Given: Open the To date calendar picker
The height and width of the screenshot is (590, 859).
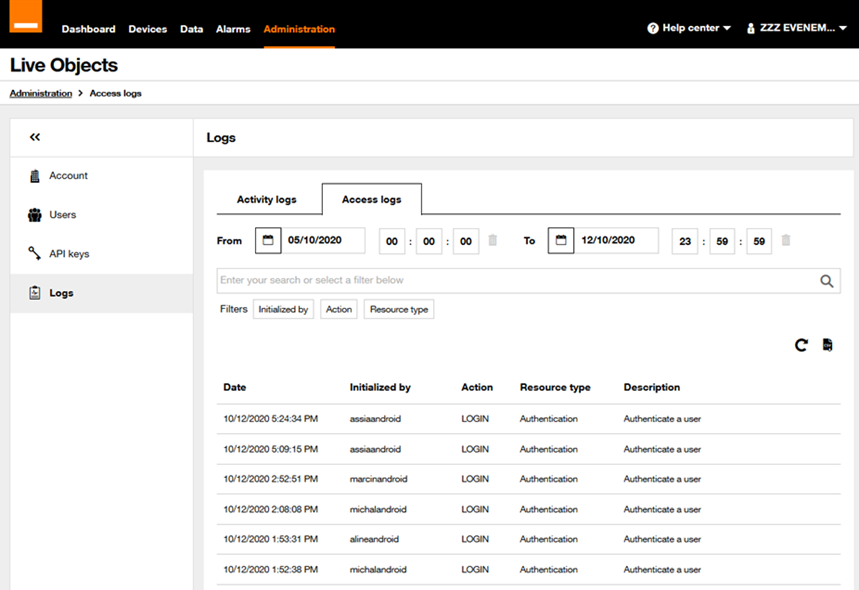Looking at the screenshot, I should (561, 240).
